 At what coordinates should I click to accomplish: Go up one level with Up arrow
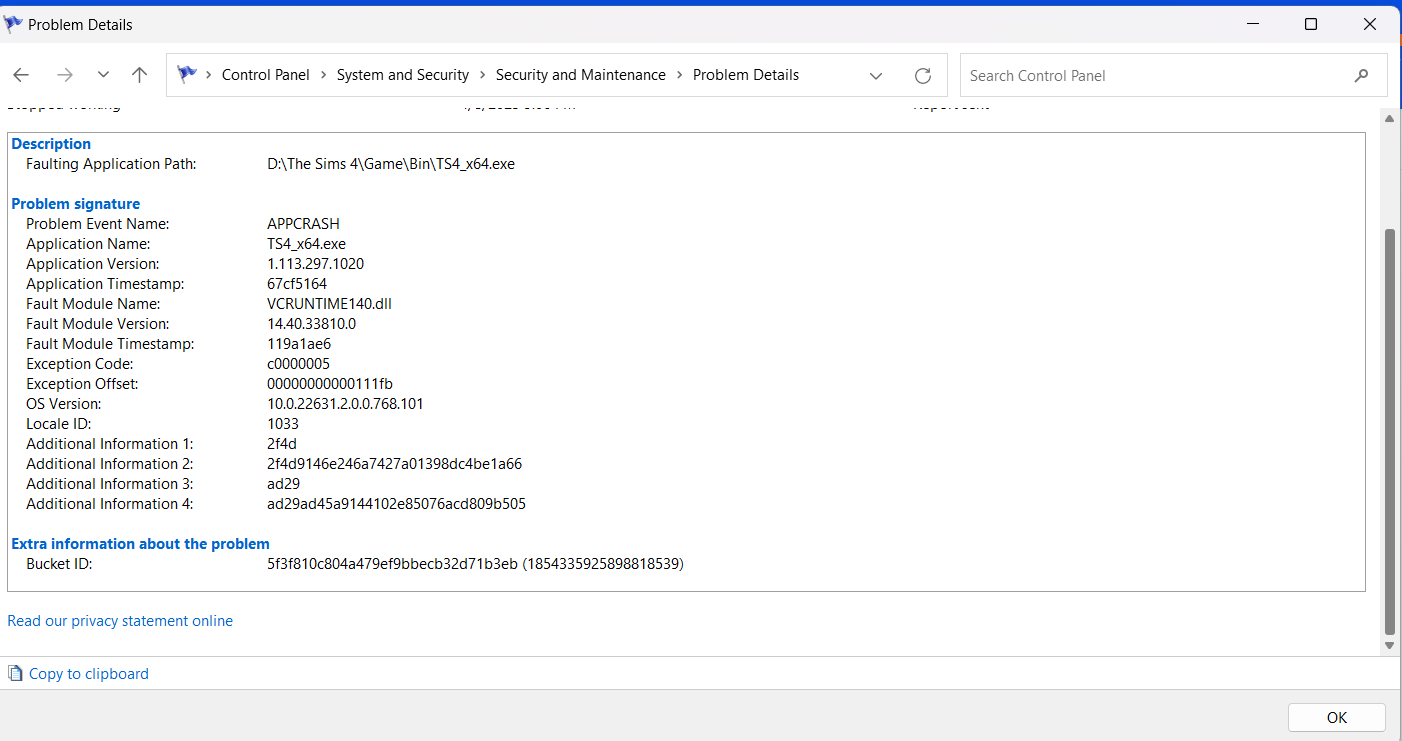140,75
